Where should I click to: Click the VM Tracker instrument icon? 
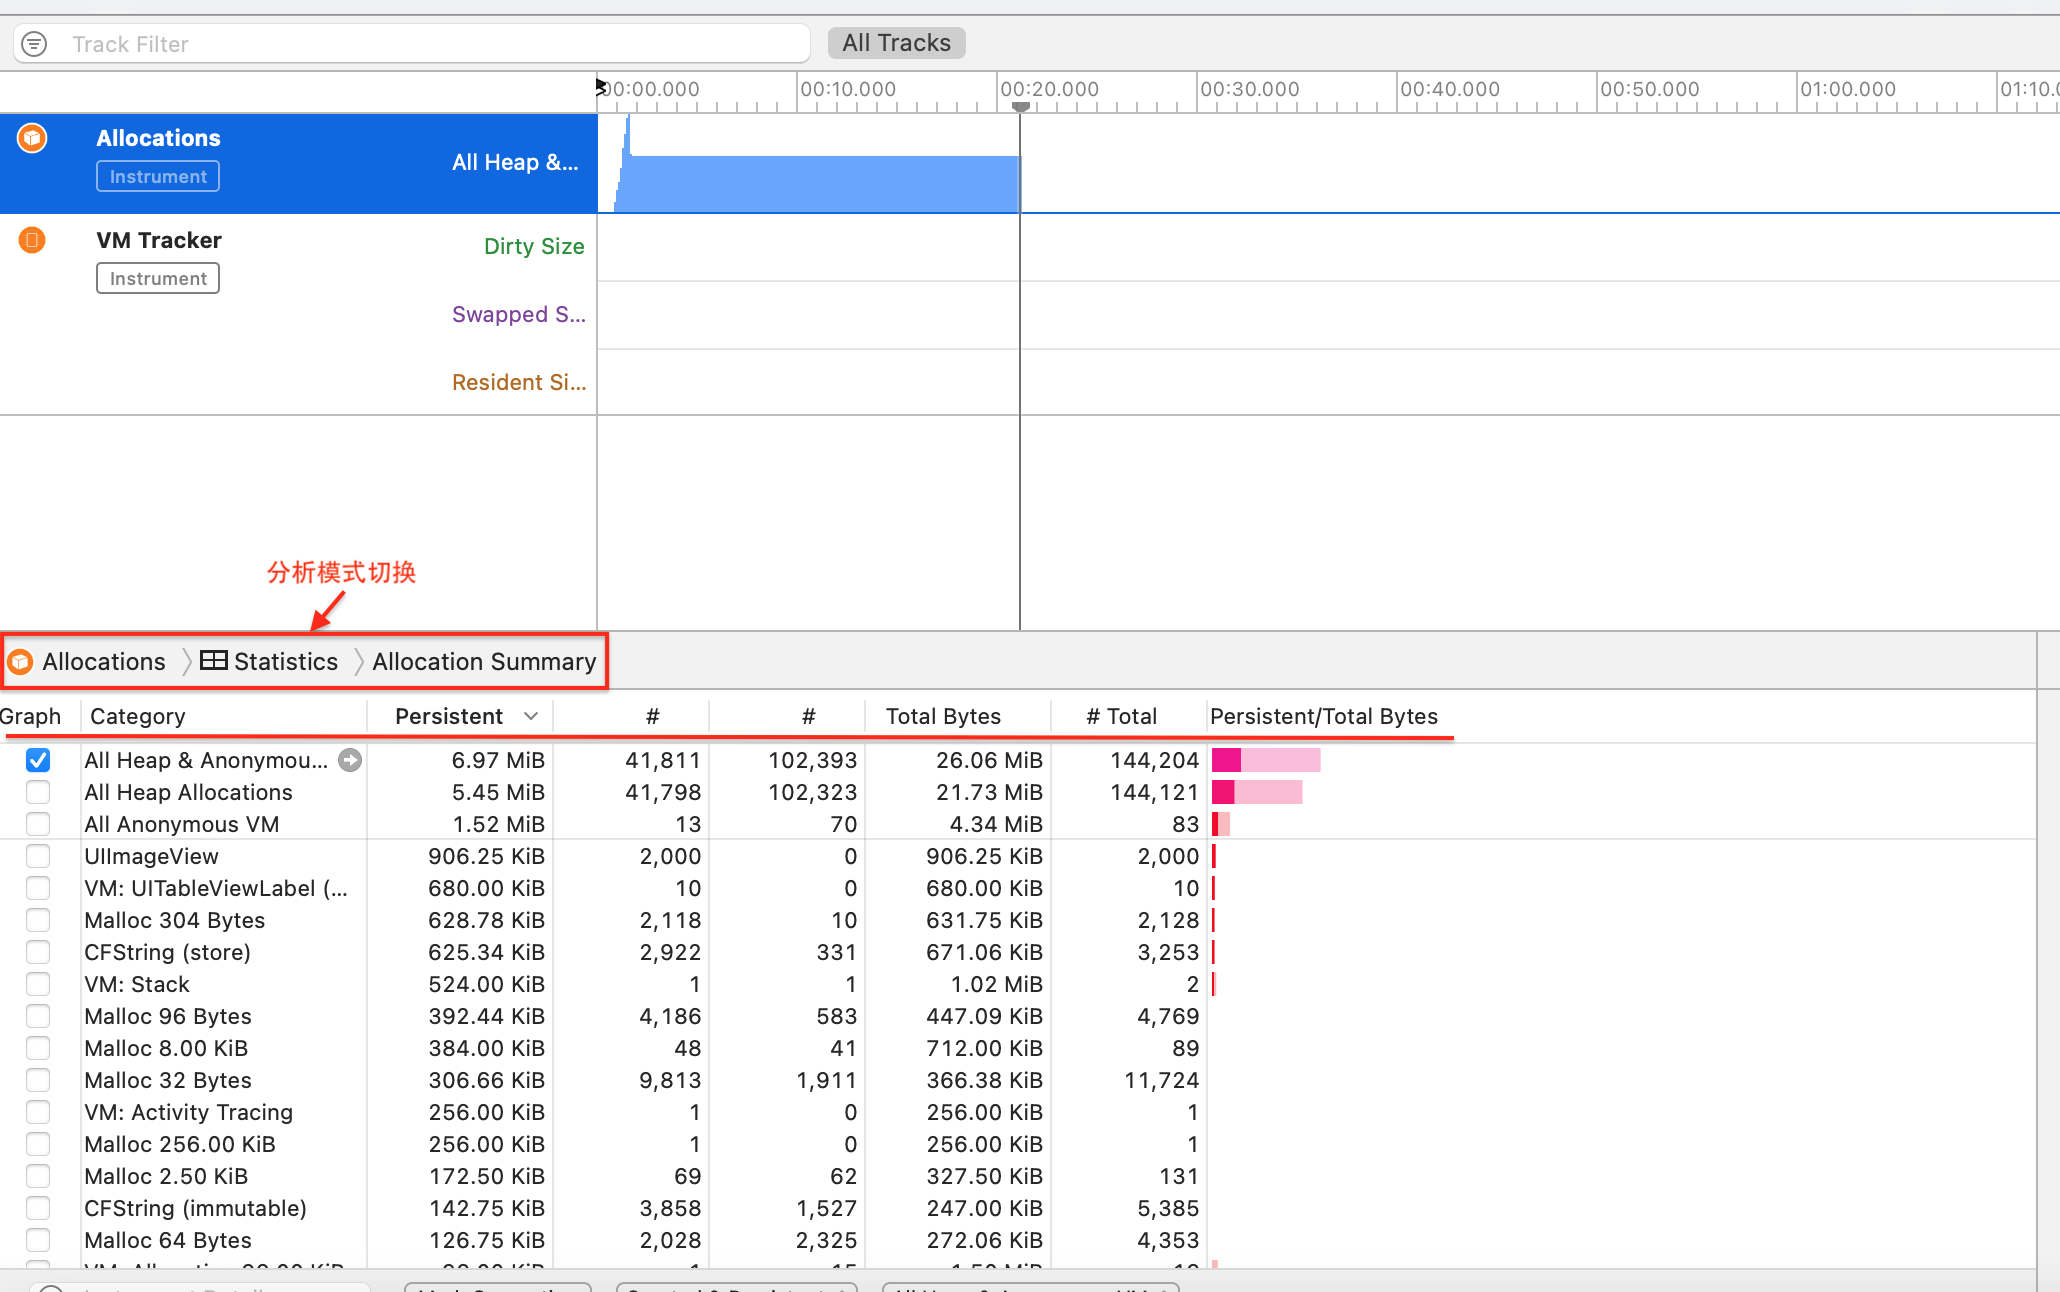tap(32, 240)
